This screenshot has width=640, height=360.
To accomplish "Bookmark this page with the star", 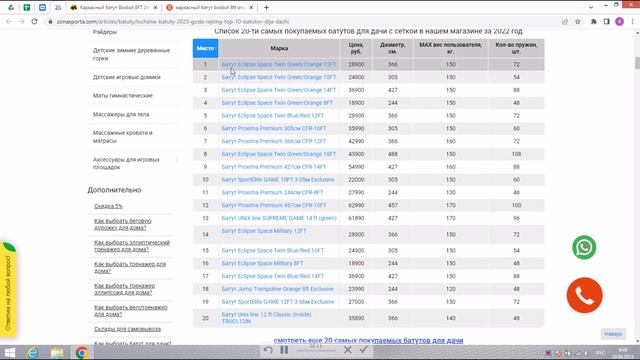I will 578,22.
